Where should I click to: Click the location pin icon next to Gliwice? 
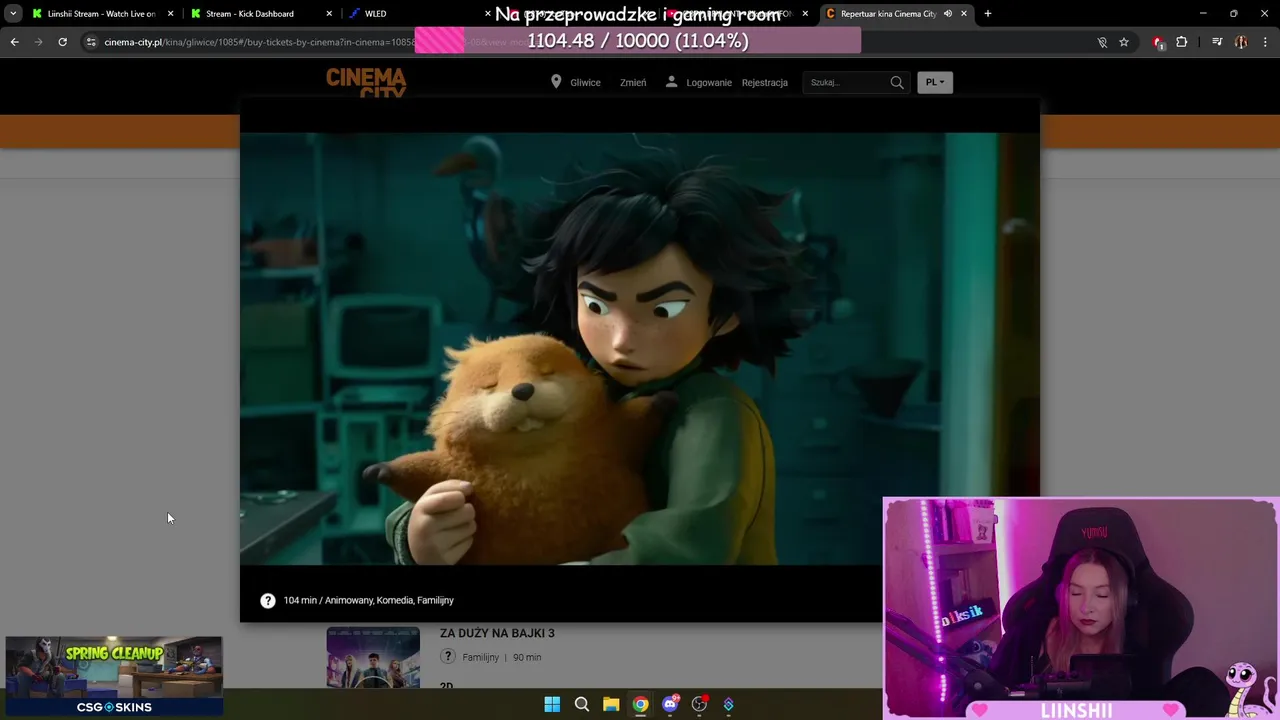(556, 82)
